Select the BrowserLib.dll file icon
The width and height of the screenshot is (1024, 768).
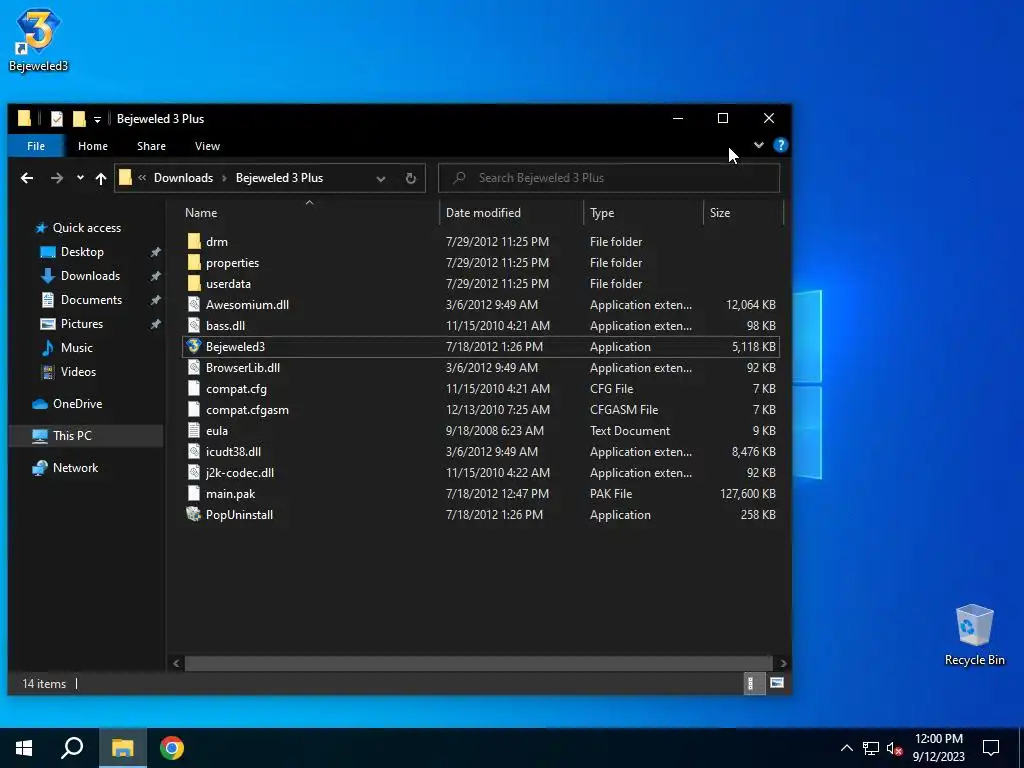coord(194,368)
